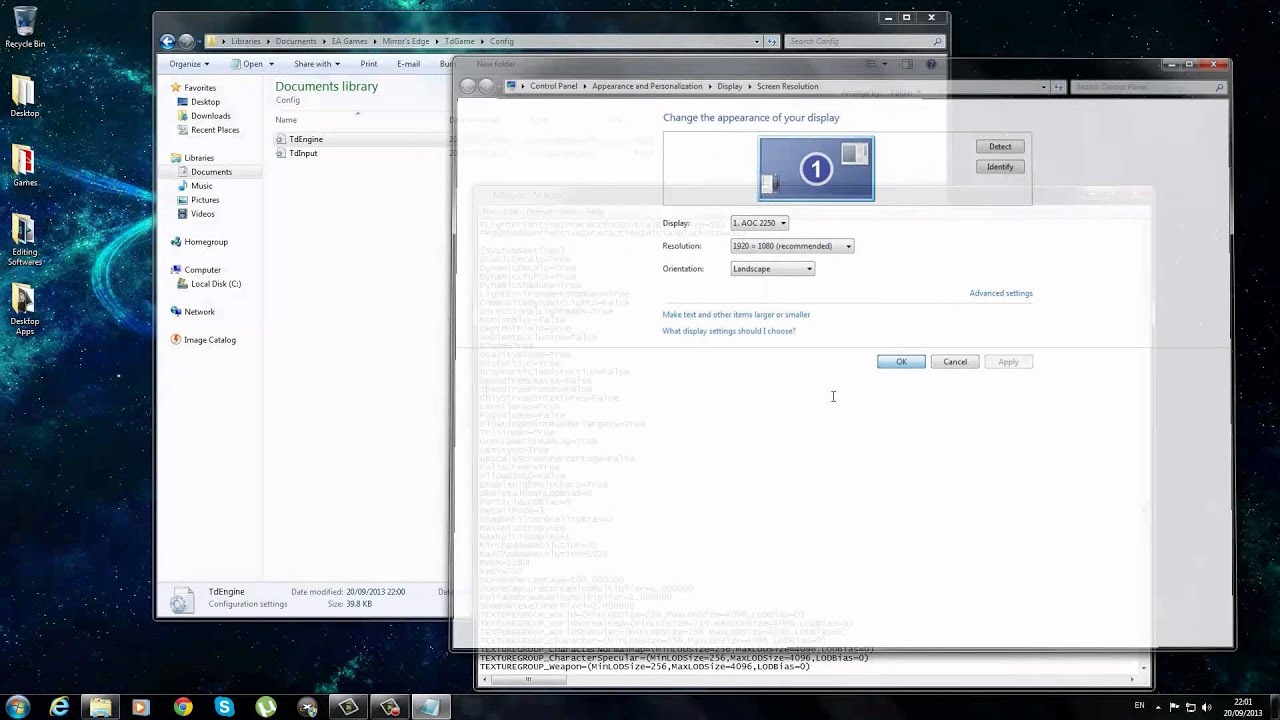
Task: Click Appearance and Personalization breadcrumb
Action: [x=647, y=87]
